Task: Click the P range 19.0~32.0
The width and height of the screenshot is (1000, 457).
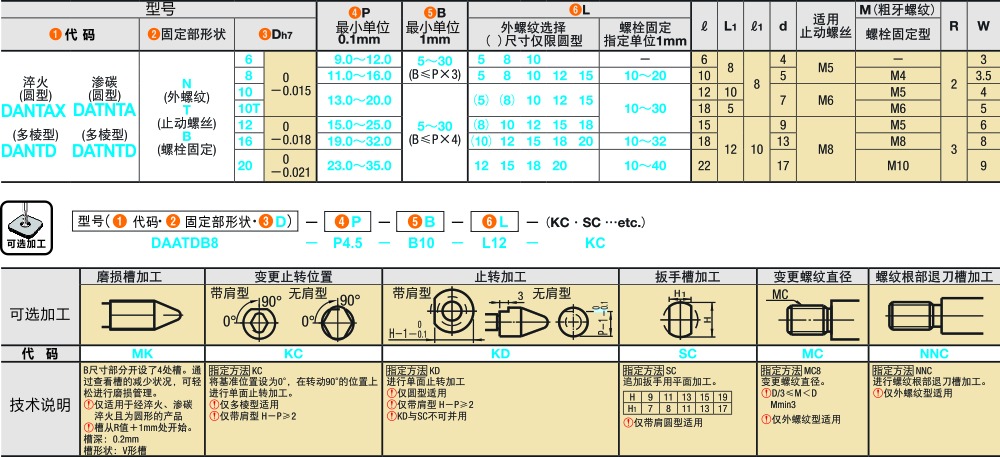Action: pos(360,140)
